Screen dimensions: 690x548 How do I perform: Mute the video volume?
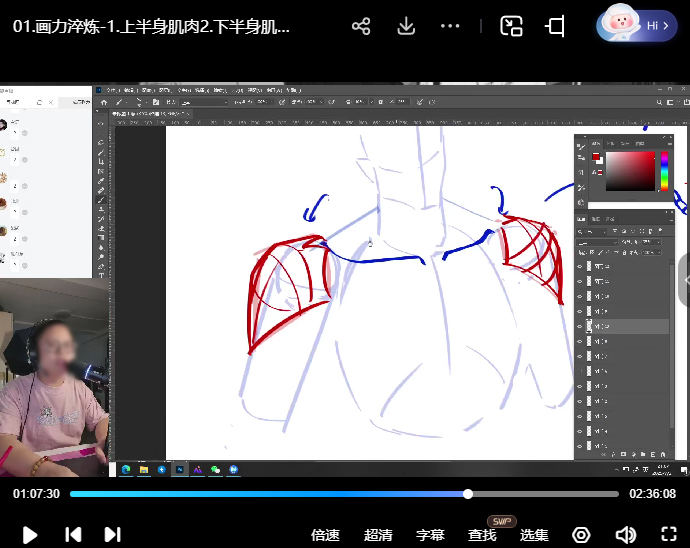(x=625, y=534)
